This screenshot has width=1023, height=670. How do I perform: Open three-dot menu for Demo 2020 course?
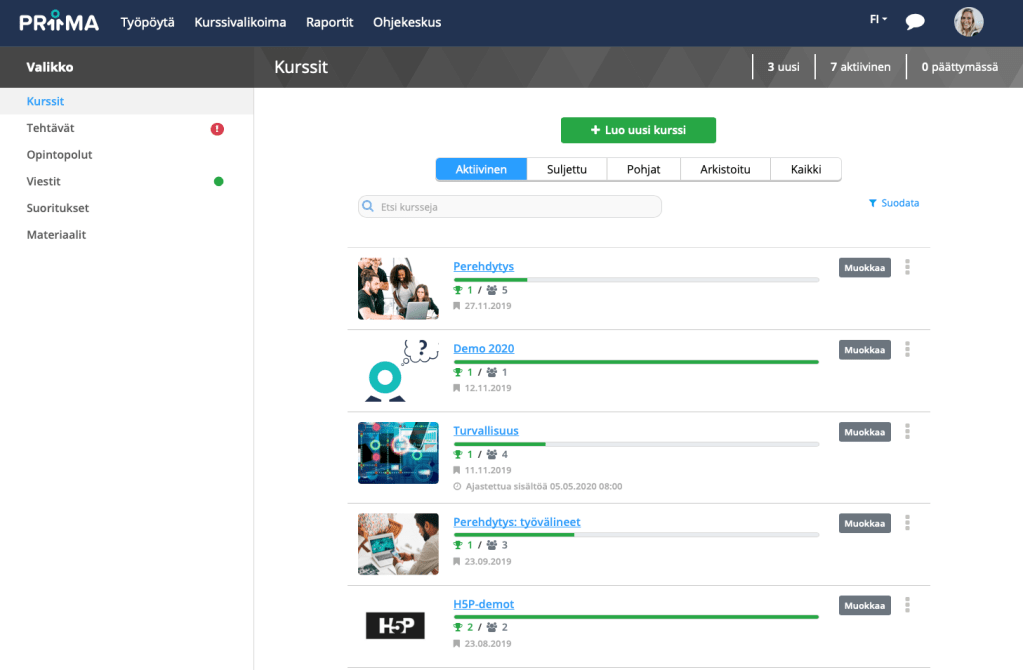[907, 349]
